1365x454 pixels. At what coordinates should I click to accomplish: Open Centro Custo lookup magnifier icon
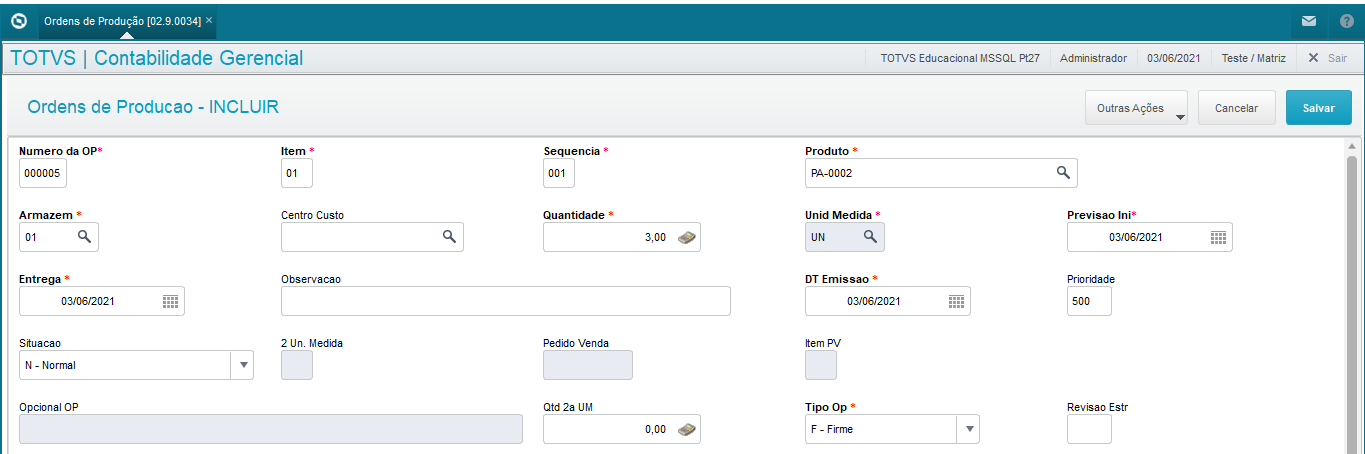coord(450,236)
